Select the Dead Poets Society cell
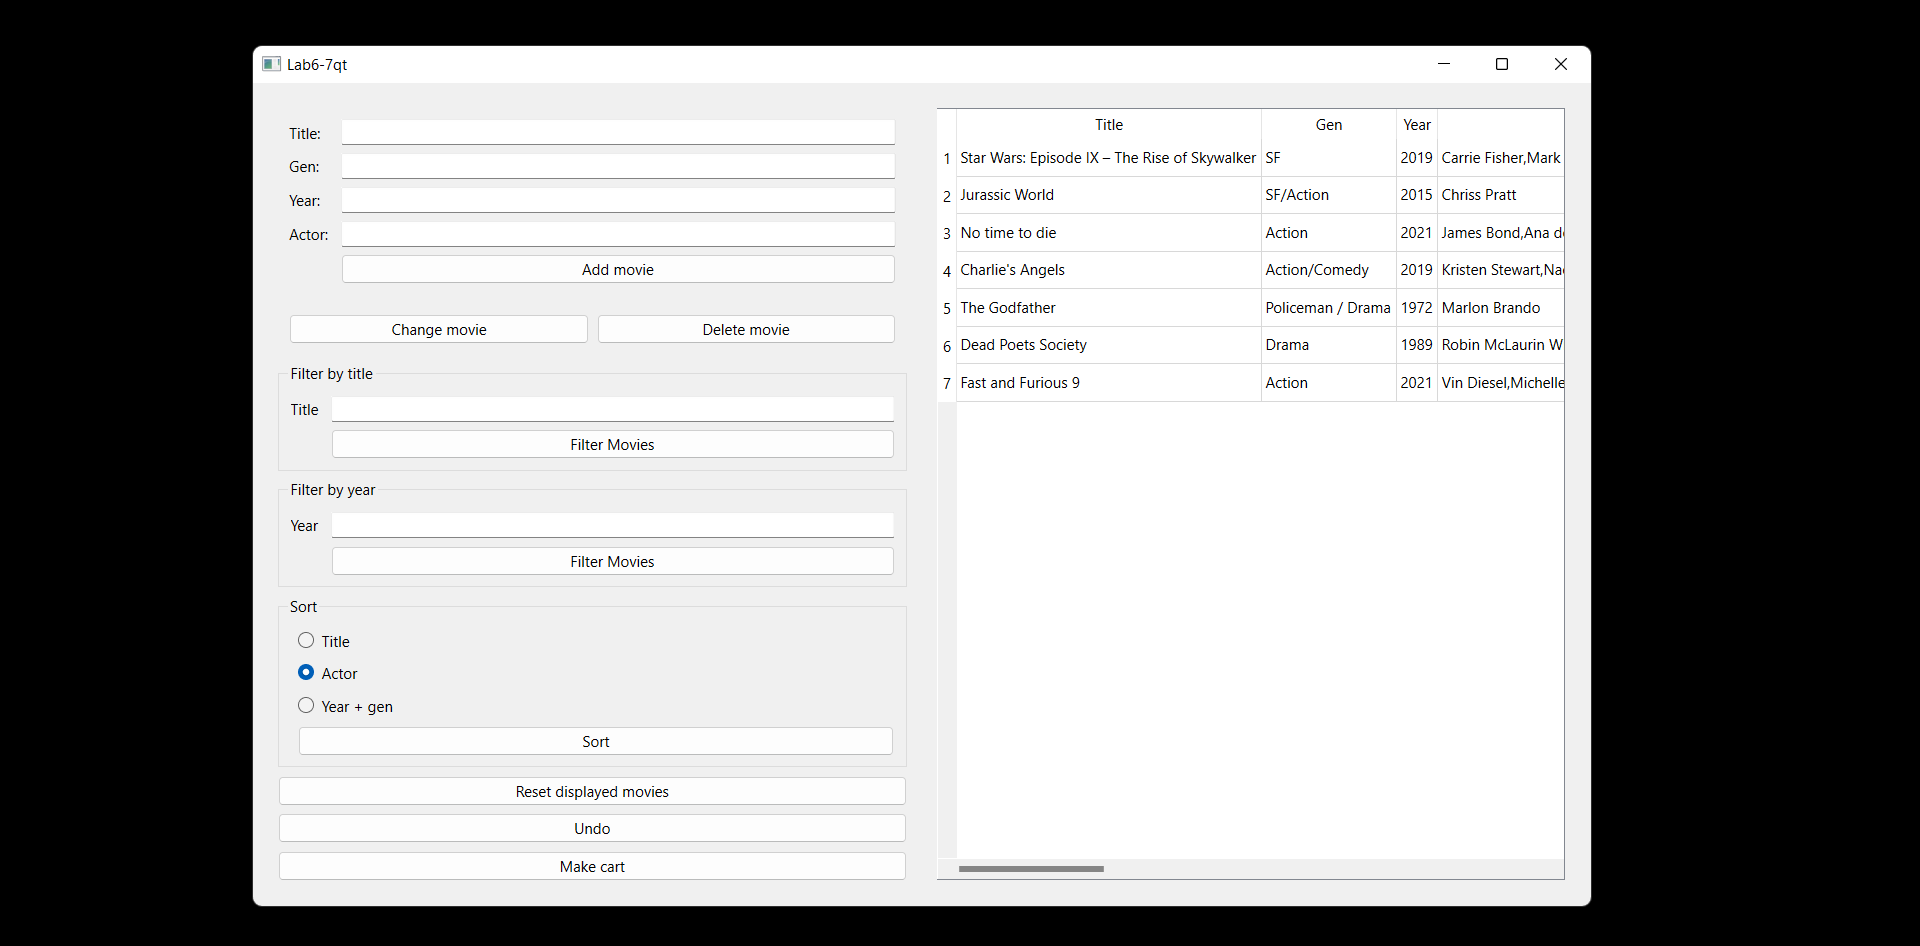 click(1109, 345)
